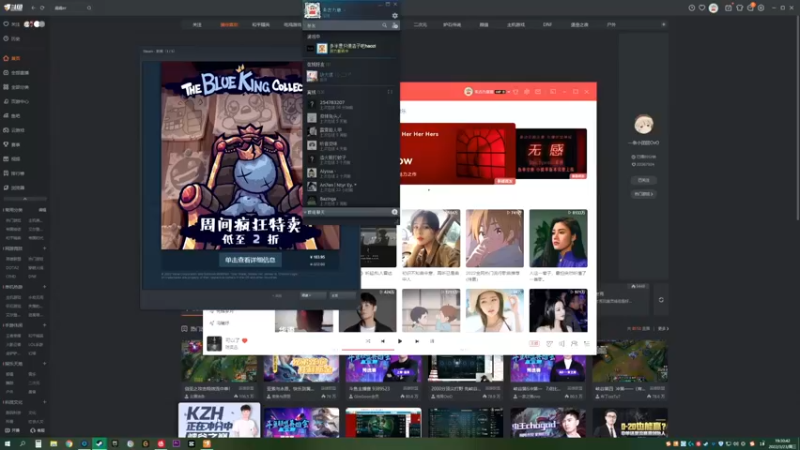Click the Home item in left sidebar
The width and height of the screenshot is (800, 450).
coord(12,58)
